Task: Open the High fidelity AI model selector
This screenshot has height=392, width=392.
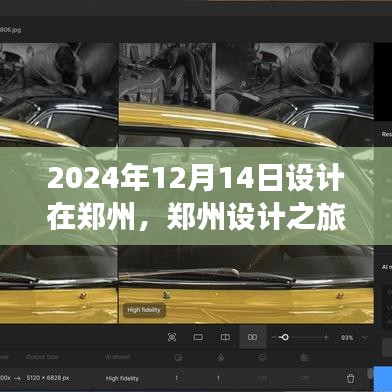Action: tap(122, 378)
